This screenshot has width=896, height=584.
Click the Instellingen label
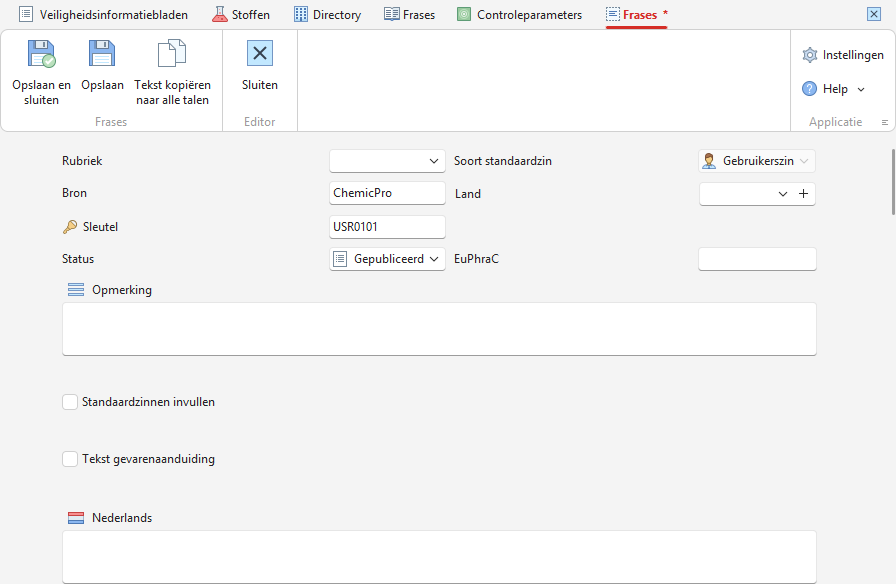[x=853, y=55]
